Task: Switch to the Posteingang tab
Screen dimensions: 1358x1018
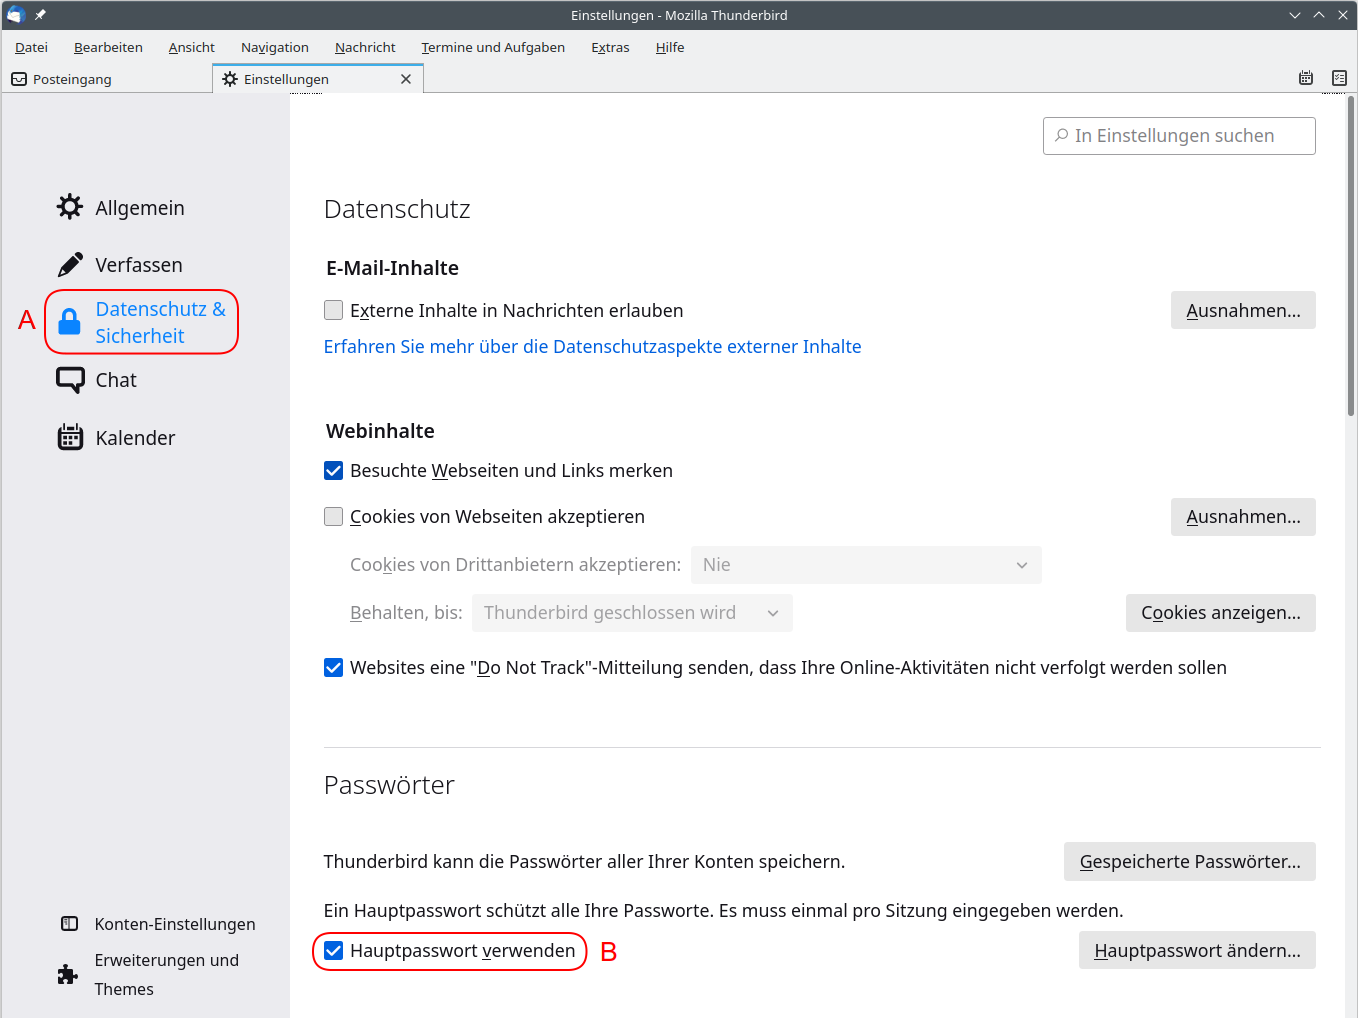Action: point(107,79)
